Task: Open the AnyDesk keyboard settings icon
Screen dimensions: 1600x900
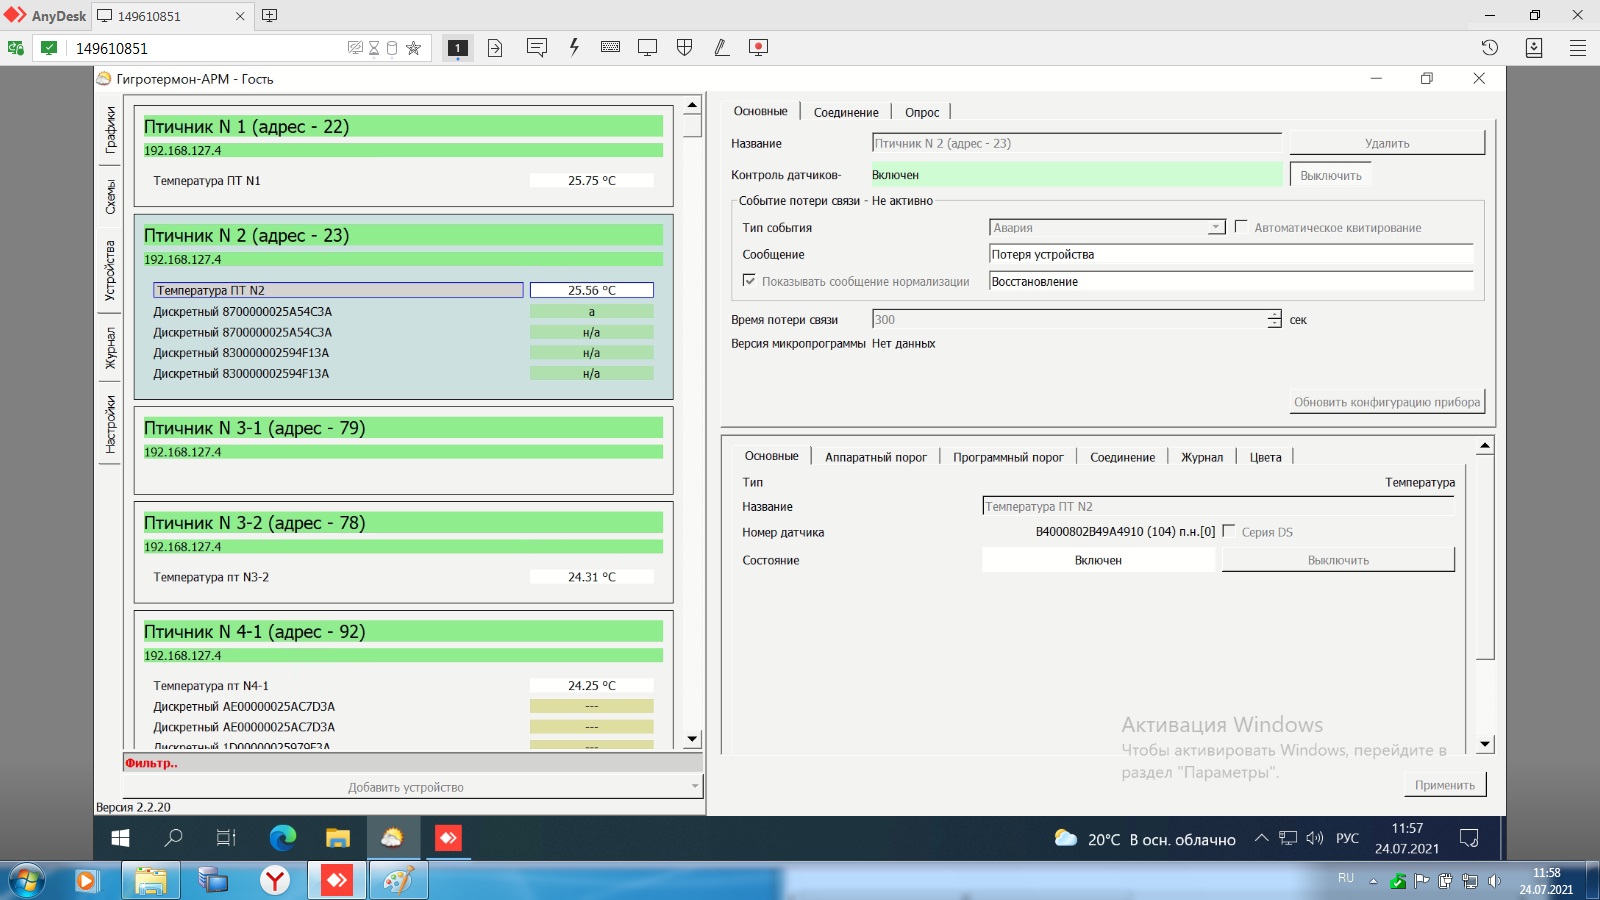Action: pos(611,47)
